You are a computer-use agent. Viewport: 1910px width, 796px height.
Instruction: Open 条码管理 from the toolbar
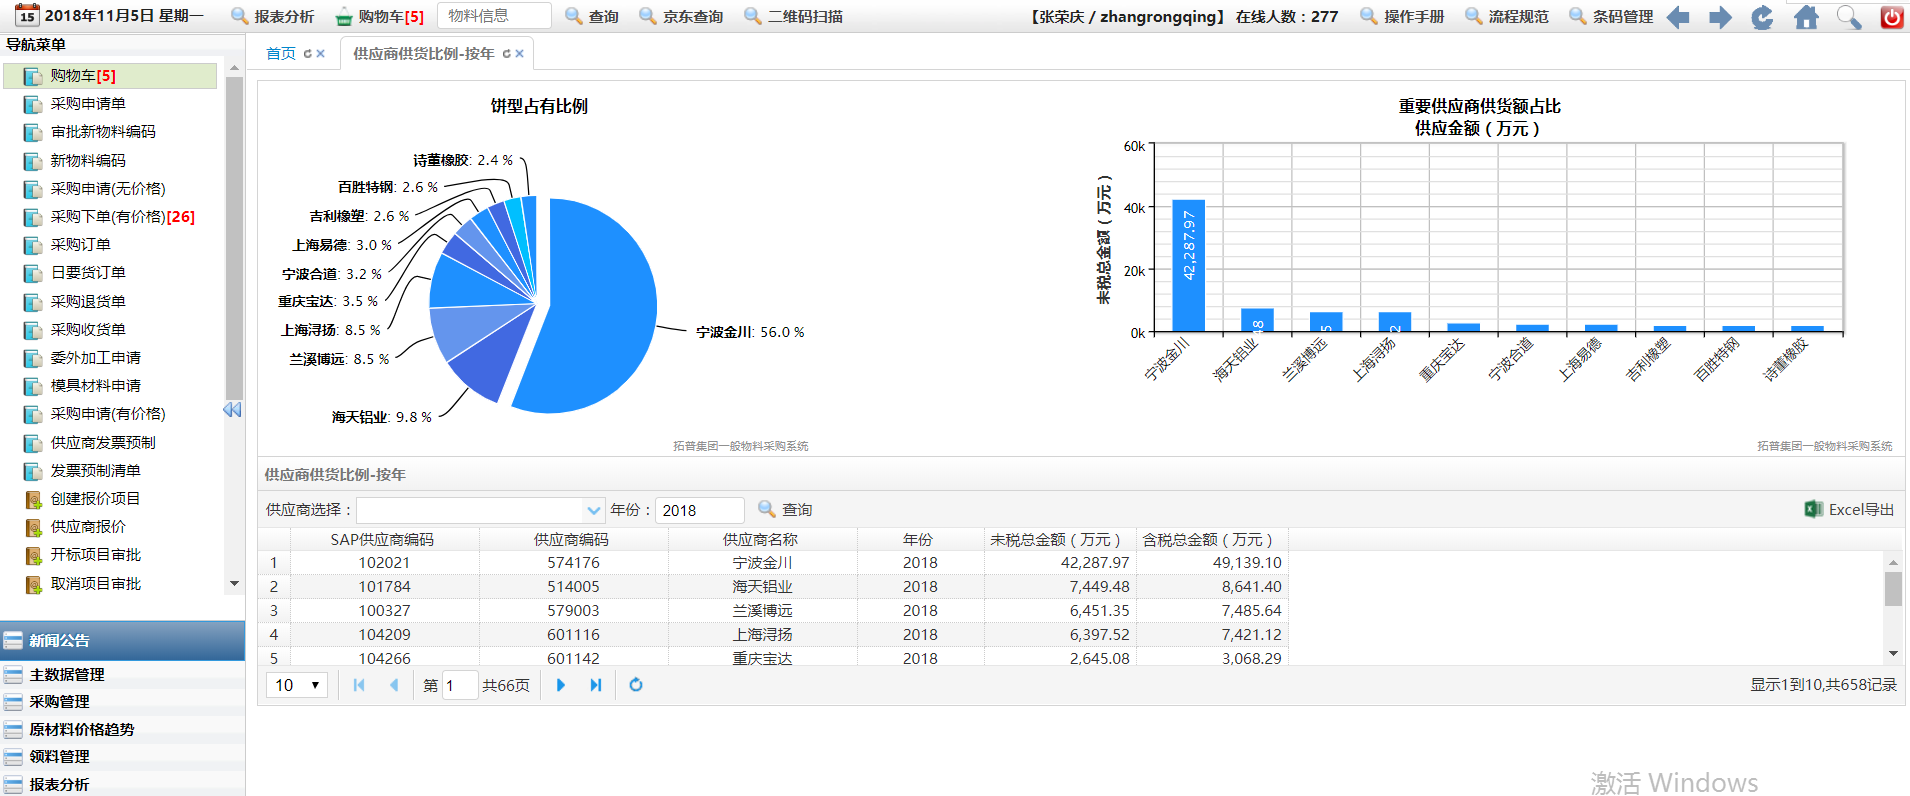tap(1611, 17)
